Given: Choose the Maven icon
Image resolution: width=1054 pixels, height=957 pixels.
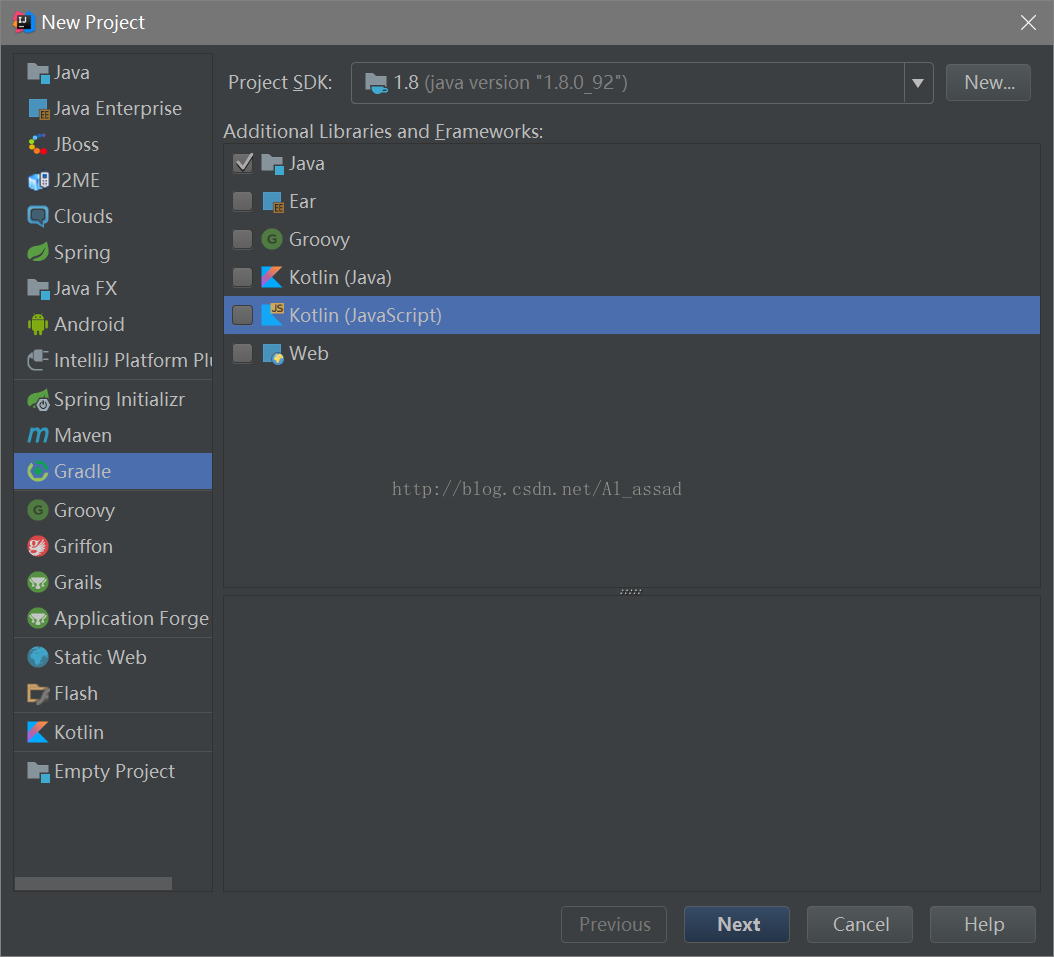Looking at the screenshot, I should point(38,435).
